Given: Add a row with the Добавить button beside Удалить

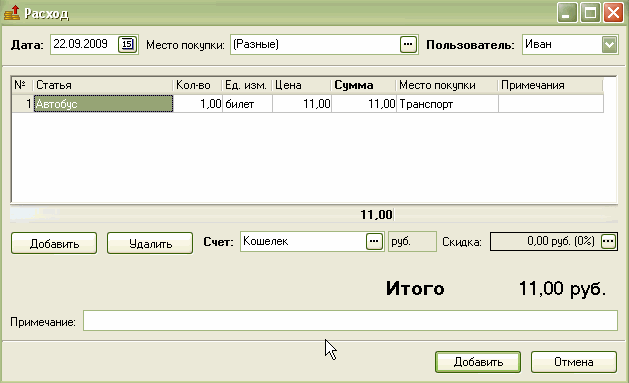Looking at the screenshot, I should pos(54,243).
